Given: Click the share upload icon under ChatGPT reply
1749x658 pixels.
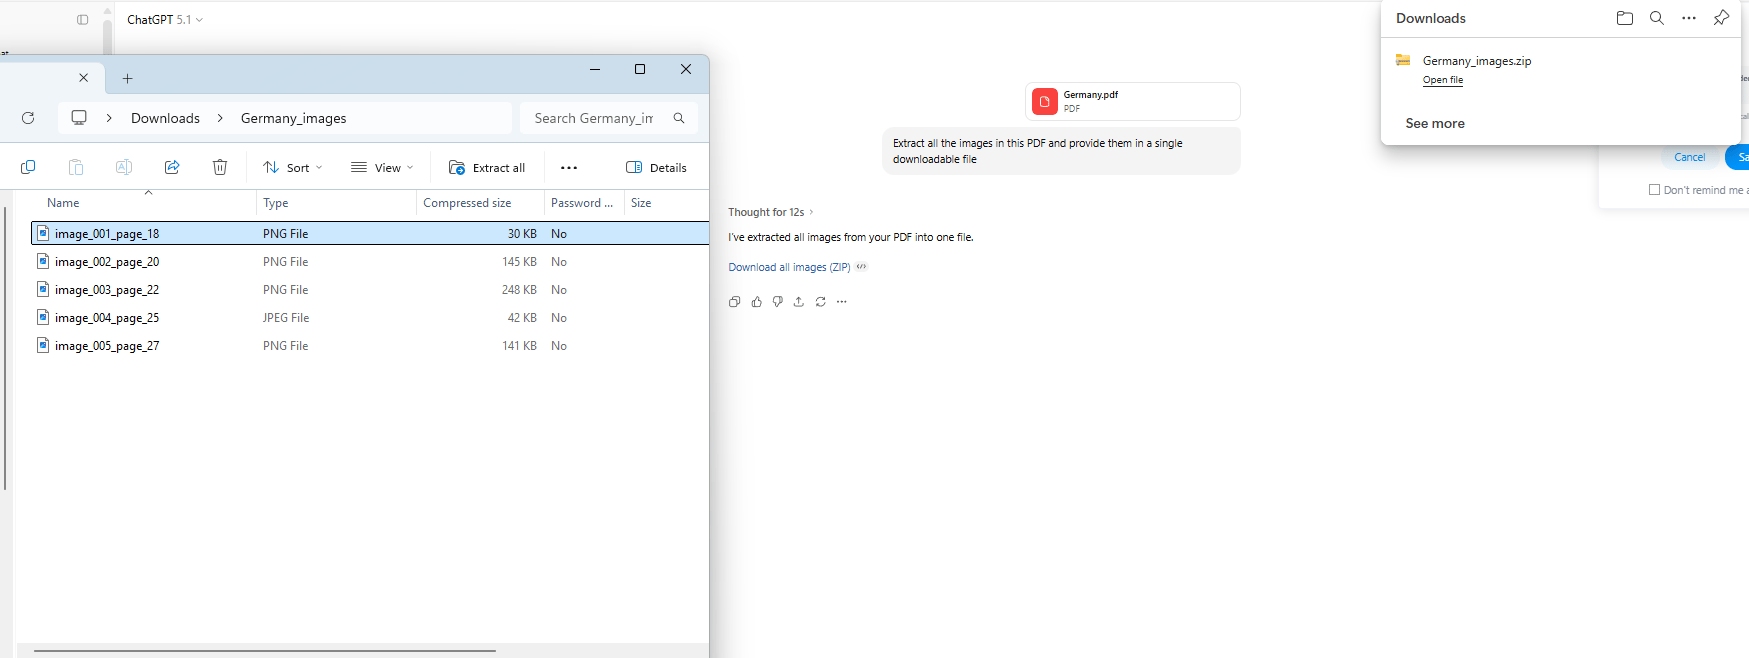Looking at the screenshot, I should coord(798,301).
